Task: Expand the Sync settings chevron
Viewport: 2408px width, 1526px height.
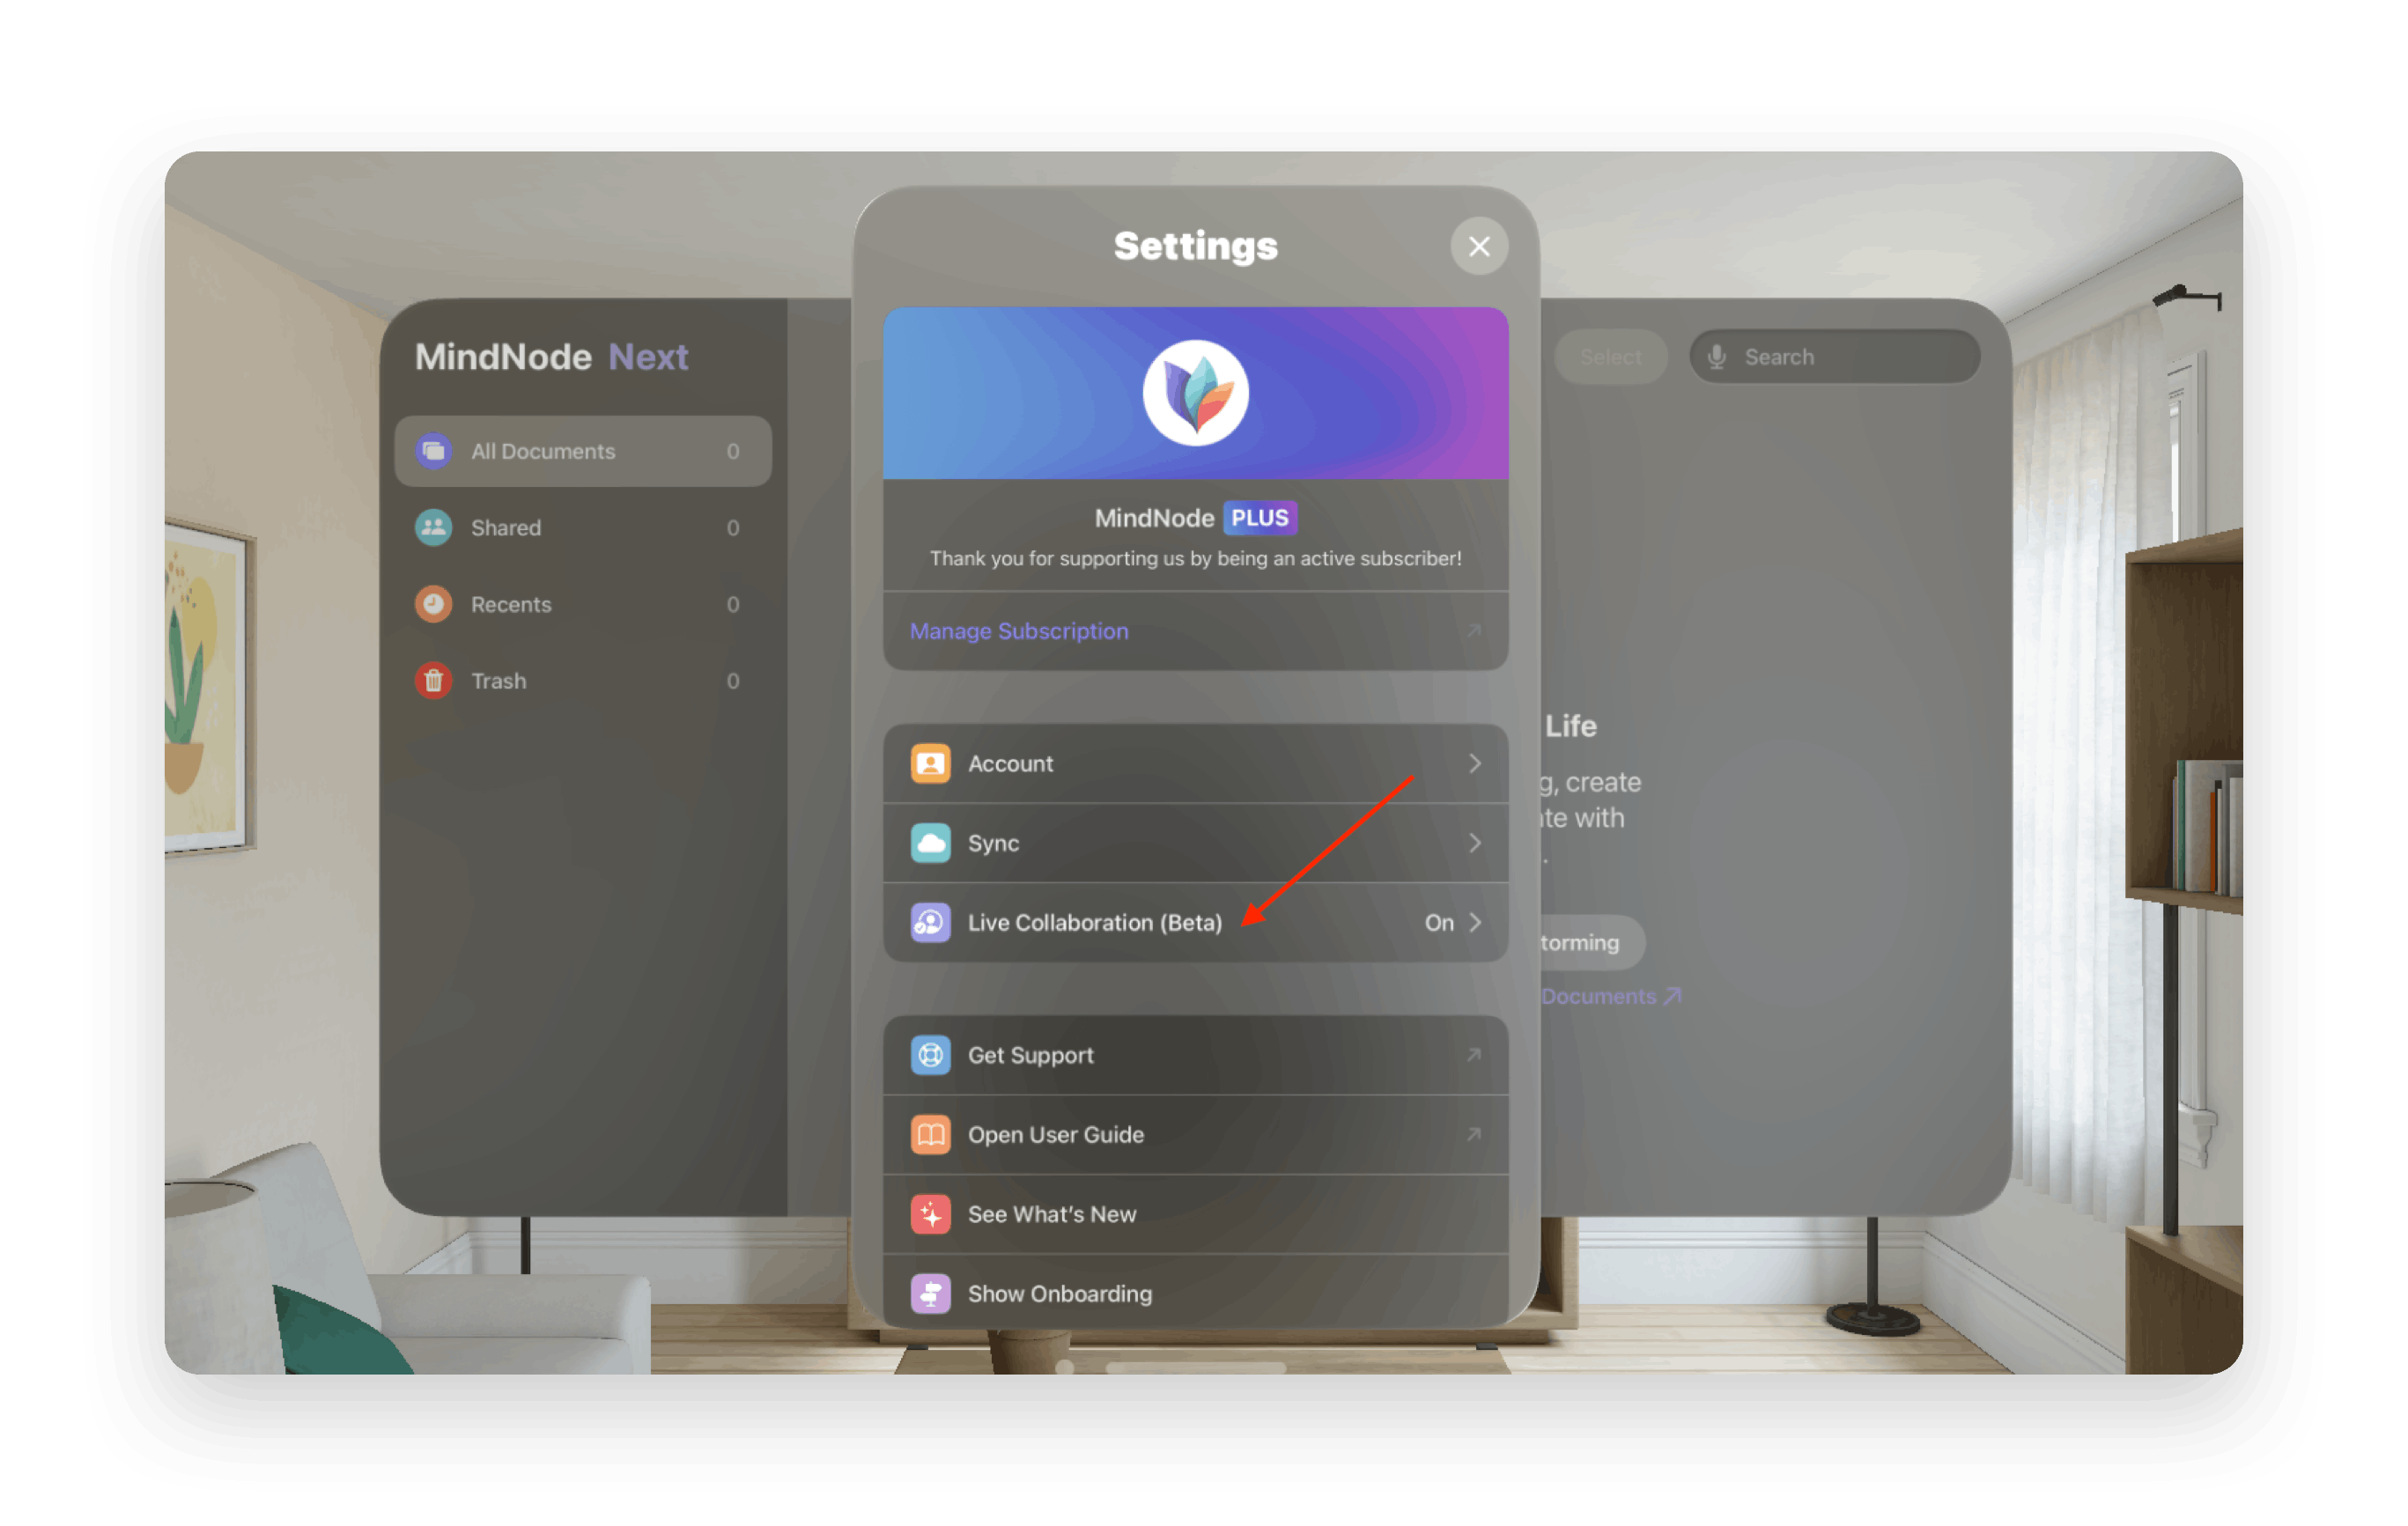Action: (x=1480, y=842)
